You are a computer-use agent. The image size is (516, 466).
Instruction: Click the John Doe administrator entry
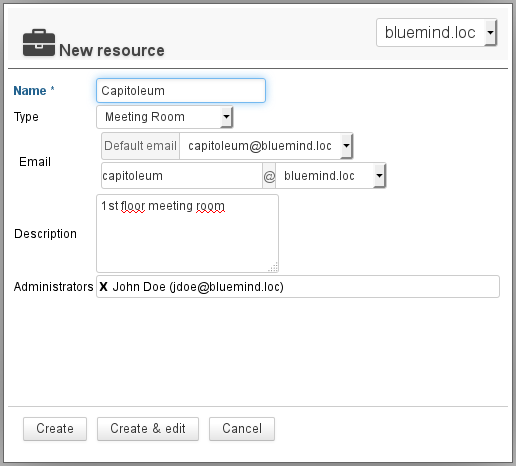point(198,287)
